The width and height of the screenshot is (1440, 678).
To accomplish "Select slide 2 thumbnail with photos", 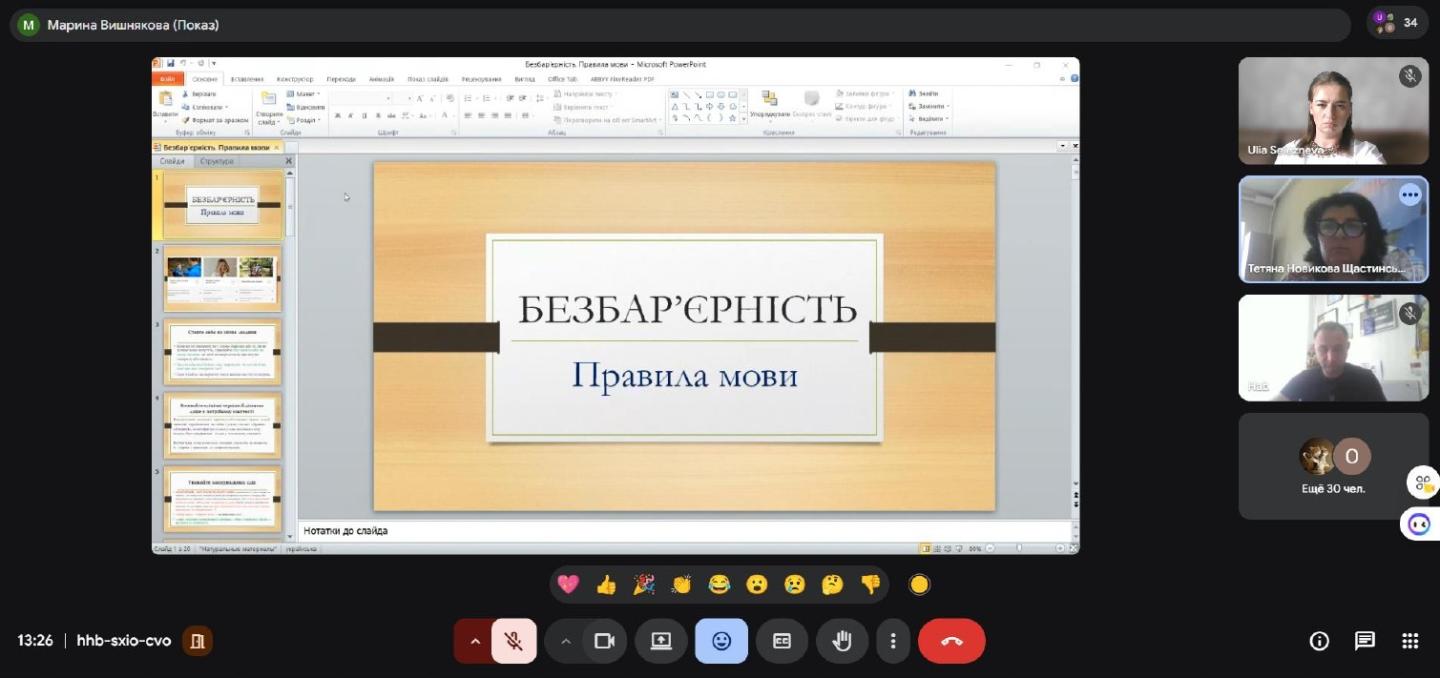I will pos(223,278).
